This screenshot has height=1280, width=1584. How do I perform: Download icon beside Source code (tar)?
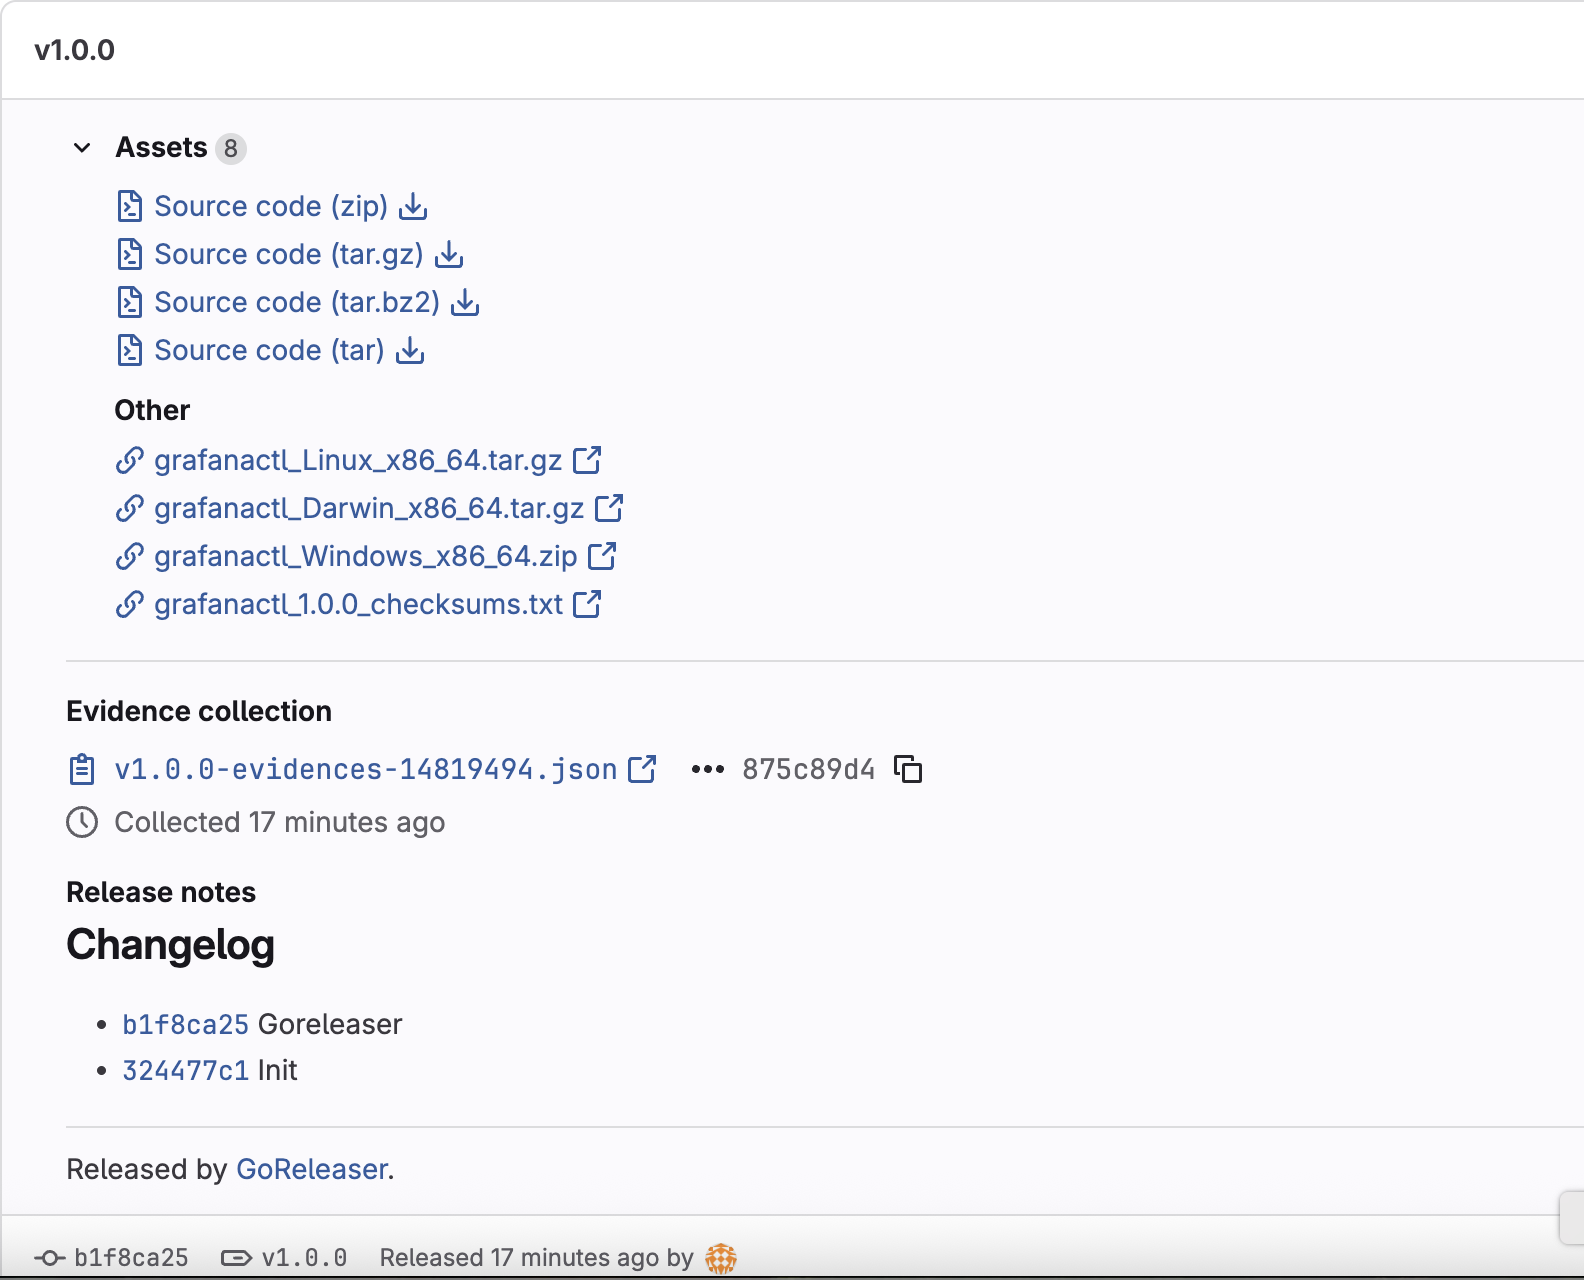[410, 351]
